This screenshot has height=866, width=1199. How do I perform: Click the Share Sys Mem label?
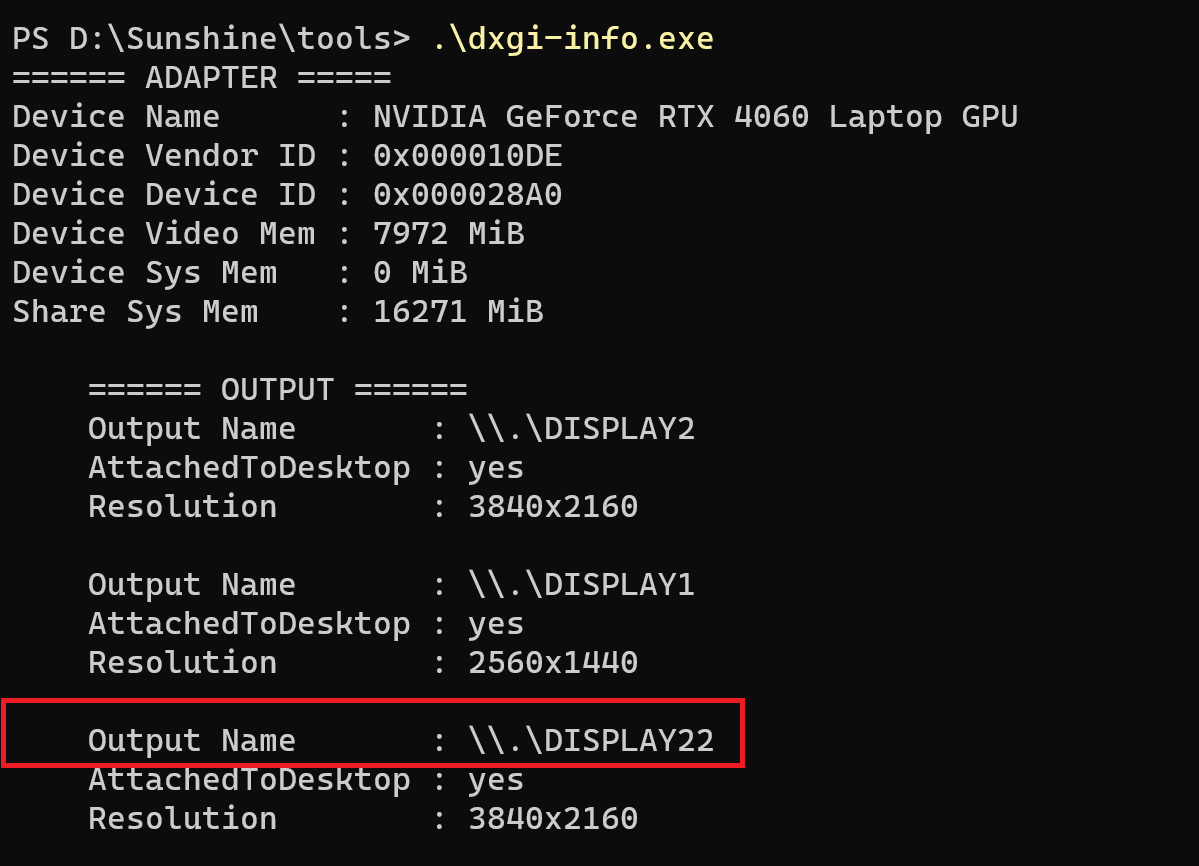point(135,312)
